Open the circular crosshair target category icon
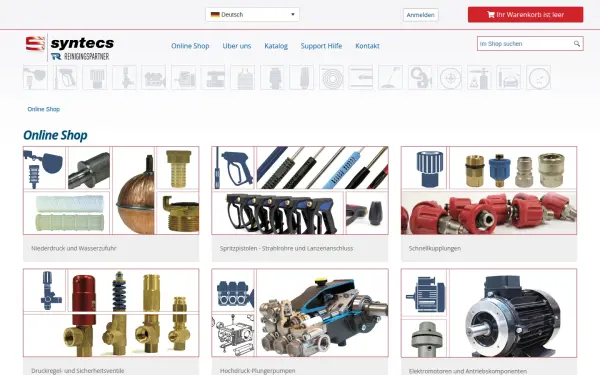 coord(450,77)
